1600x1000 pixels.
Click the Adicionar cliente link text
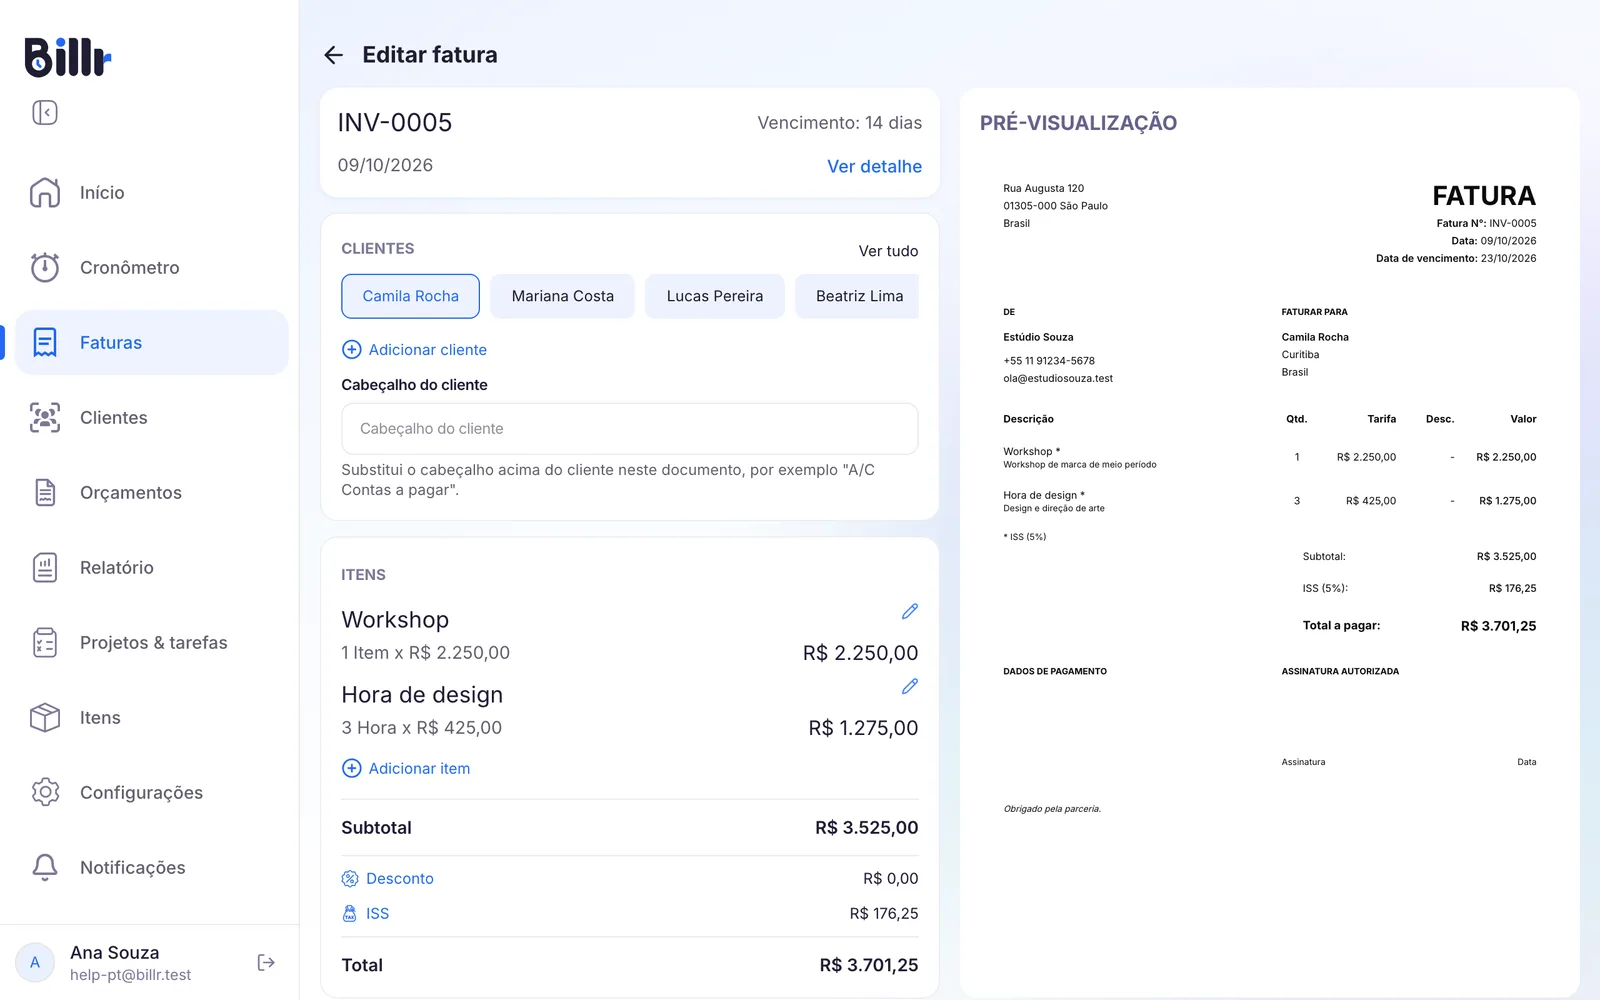pos(428,349)
